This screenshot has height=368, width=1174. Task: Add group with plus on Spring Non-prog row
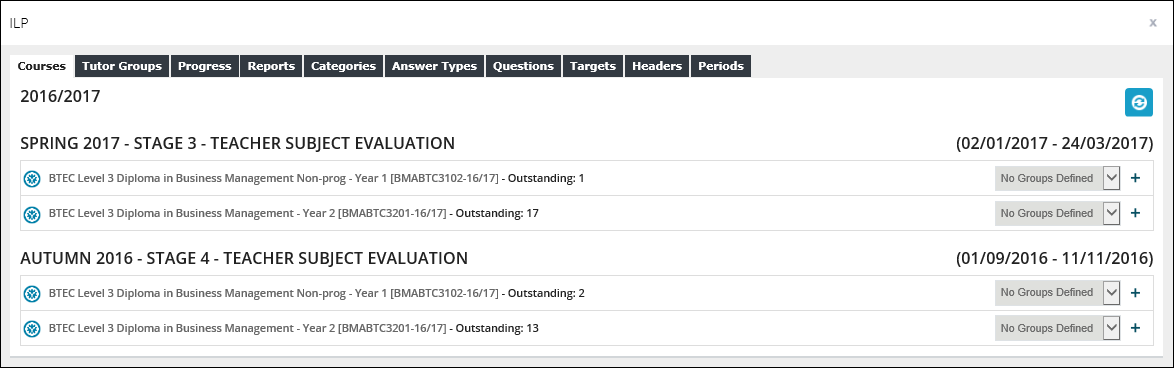click(x=1135, y=178)
